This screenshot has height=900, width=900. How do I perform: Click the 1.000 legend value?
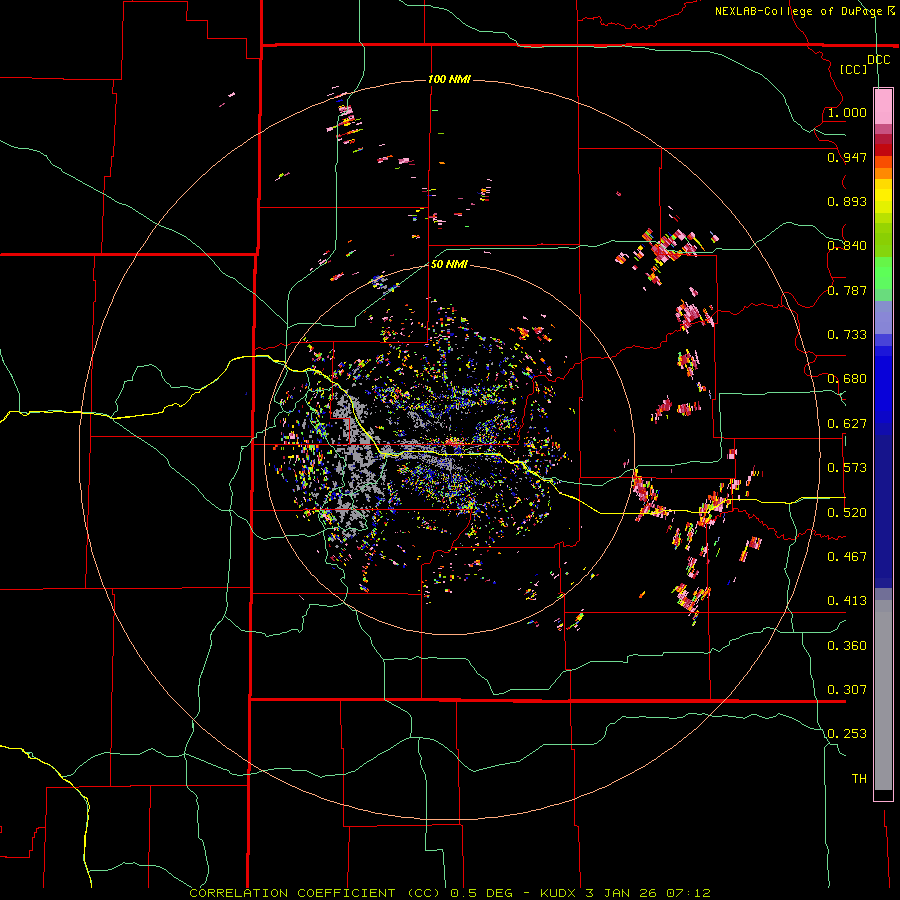(847, 112)
